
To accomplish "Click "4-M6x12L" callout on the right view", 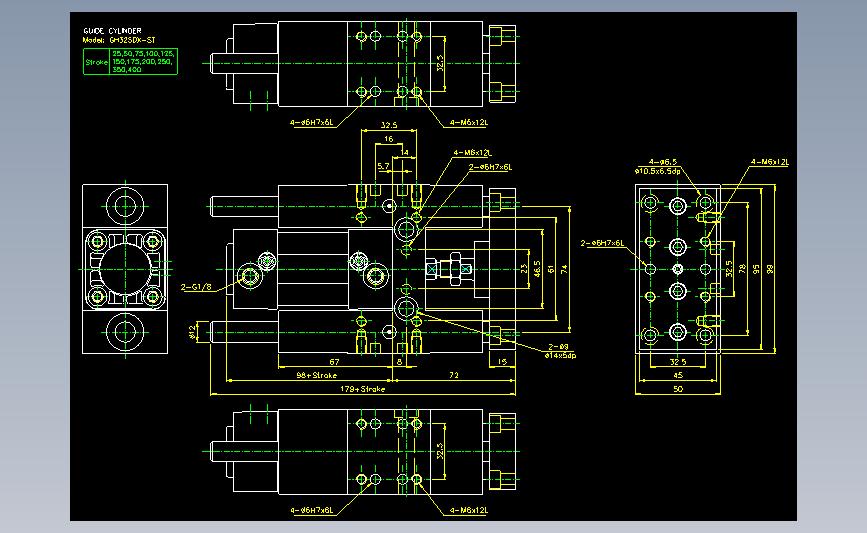I will pyautogui.click(x=770, y=163).
